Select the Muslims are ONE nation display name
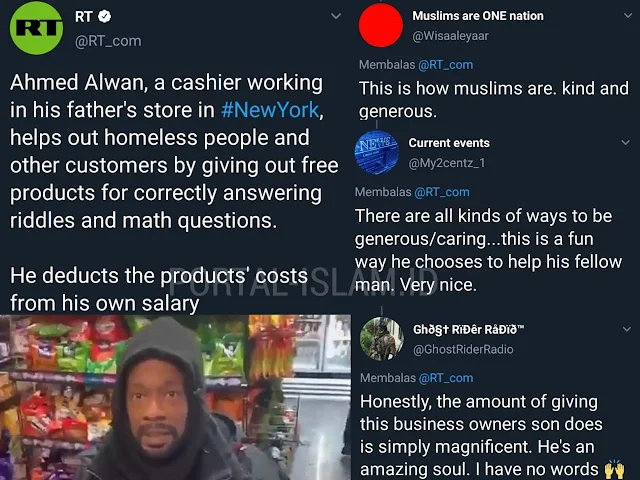Image resolution: width=640 pixels, height=480 pixels. tap(478, 16)
